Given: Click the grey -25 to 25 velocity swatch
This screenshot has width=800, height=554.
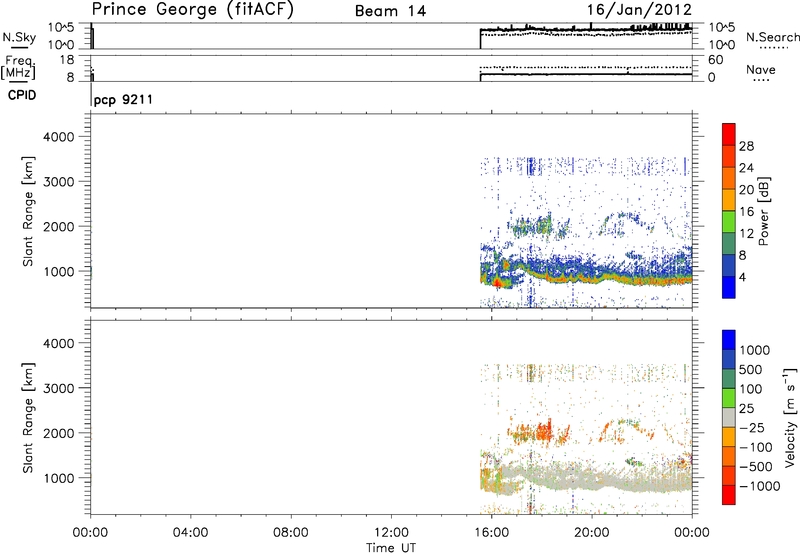Looking at the screenshot, I should click(729, 417).
